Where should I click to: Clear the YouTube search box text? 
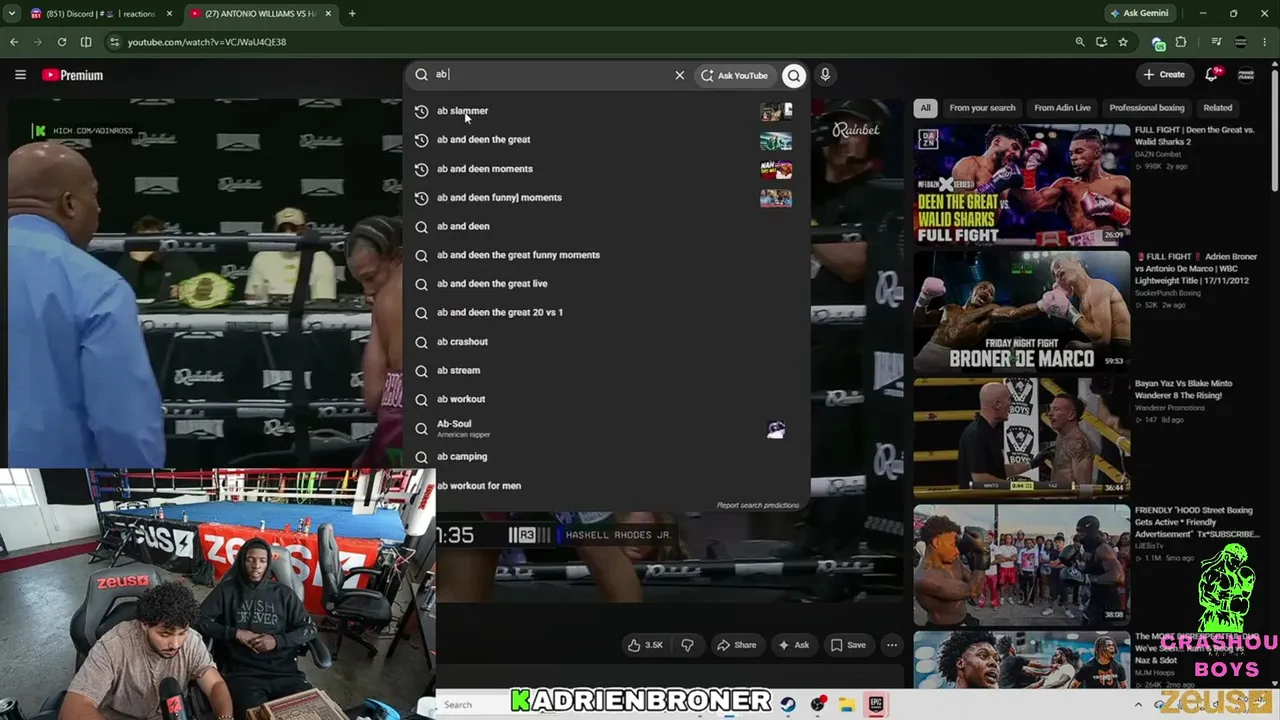point(679,75)
